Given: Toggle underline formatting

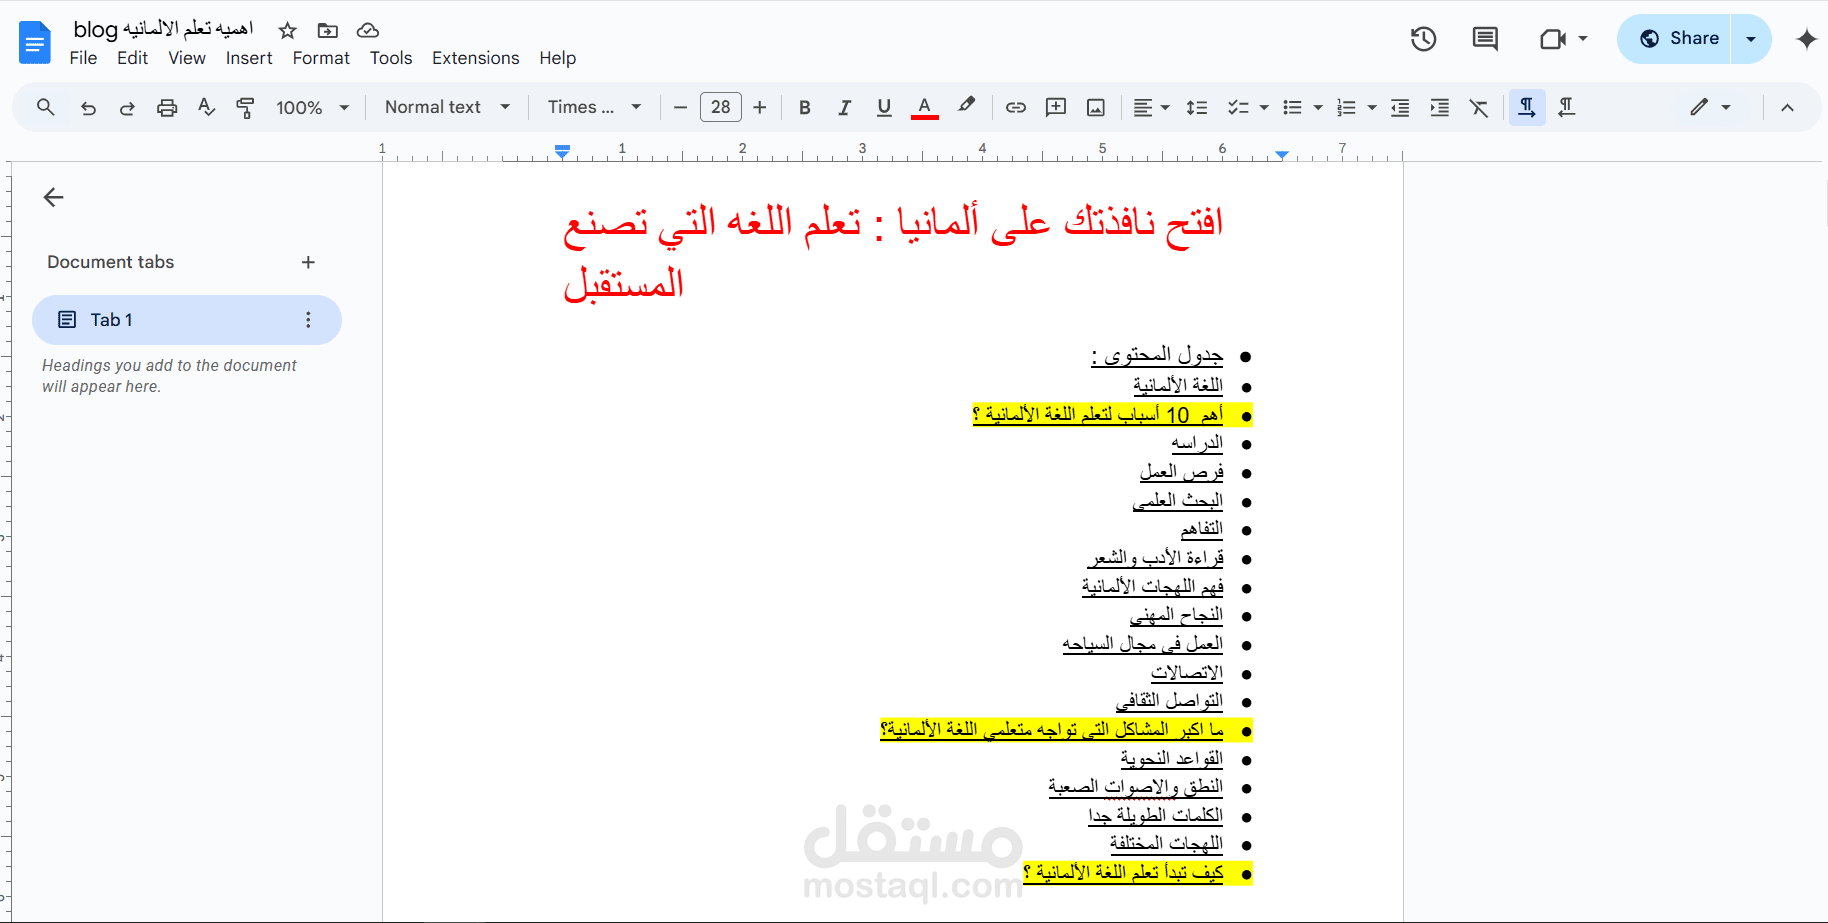Looking at the screenshot, I should tap(884, 107).
